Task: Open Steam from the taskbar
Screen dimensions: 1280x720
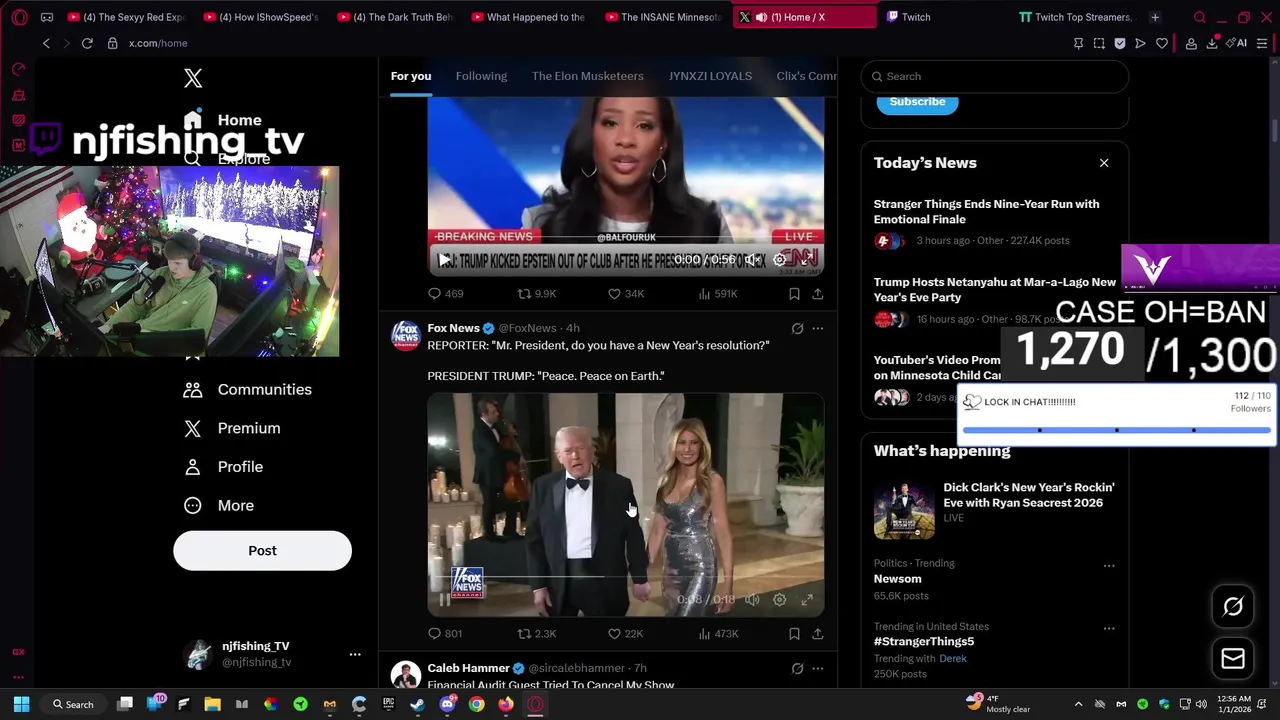Action: point(418,704)
